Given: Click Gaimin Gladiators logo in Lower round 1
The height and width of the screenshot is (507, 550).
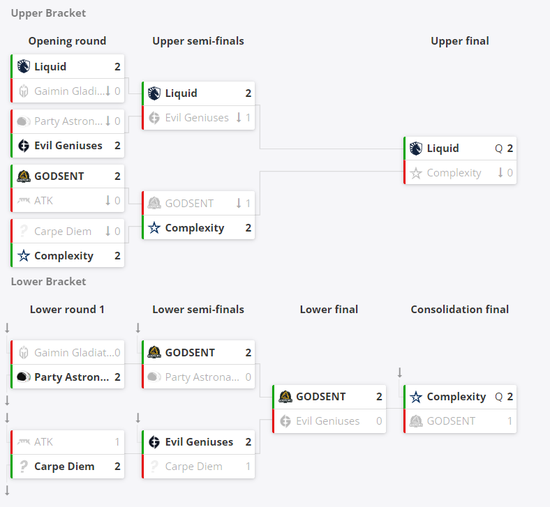Looking at the screenshot, I should point(24,352).
